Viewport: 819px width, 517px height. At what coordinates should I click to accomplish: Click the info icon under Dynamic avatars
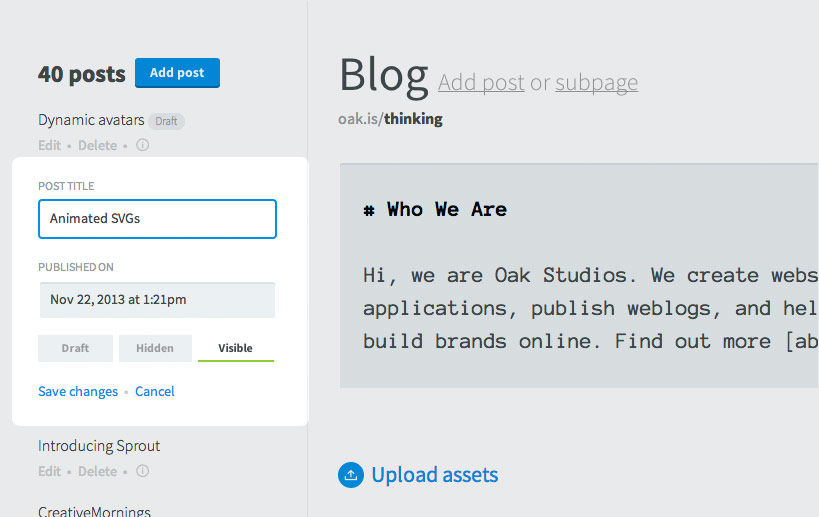coord(143,145)
